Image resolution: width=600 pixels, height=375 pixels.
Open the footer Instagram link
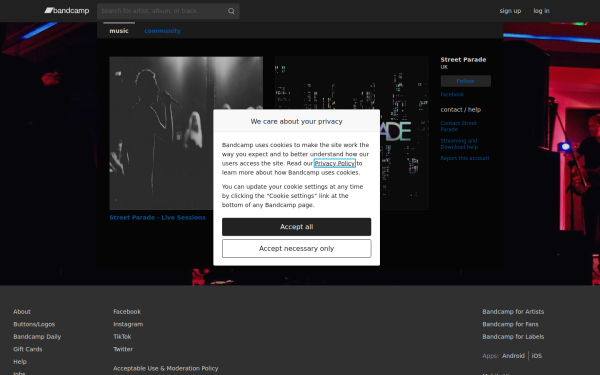pyautogui.click(x=128, y=324)
